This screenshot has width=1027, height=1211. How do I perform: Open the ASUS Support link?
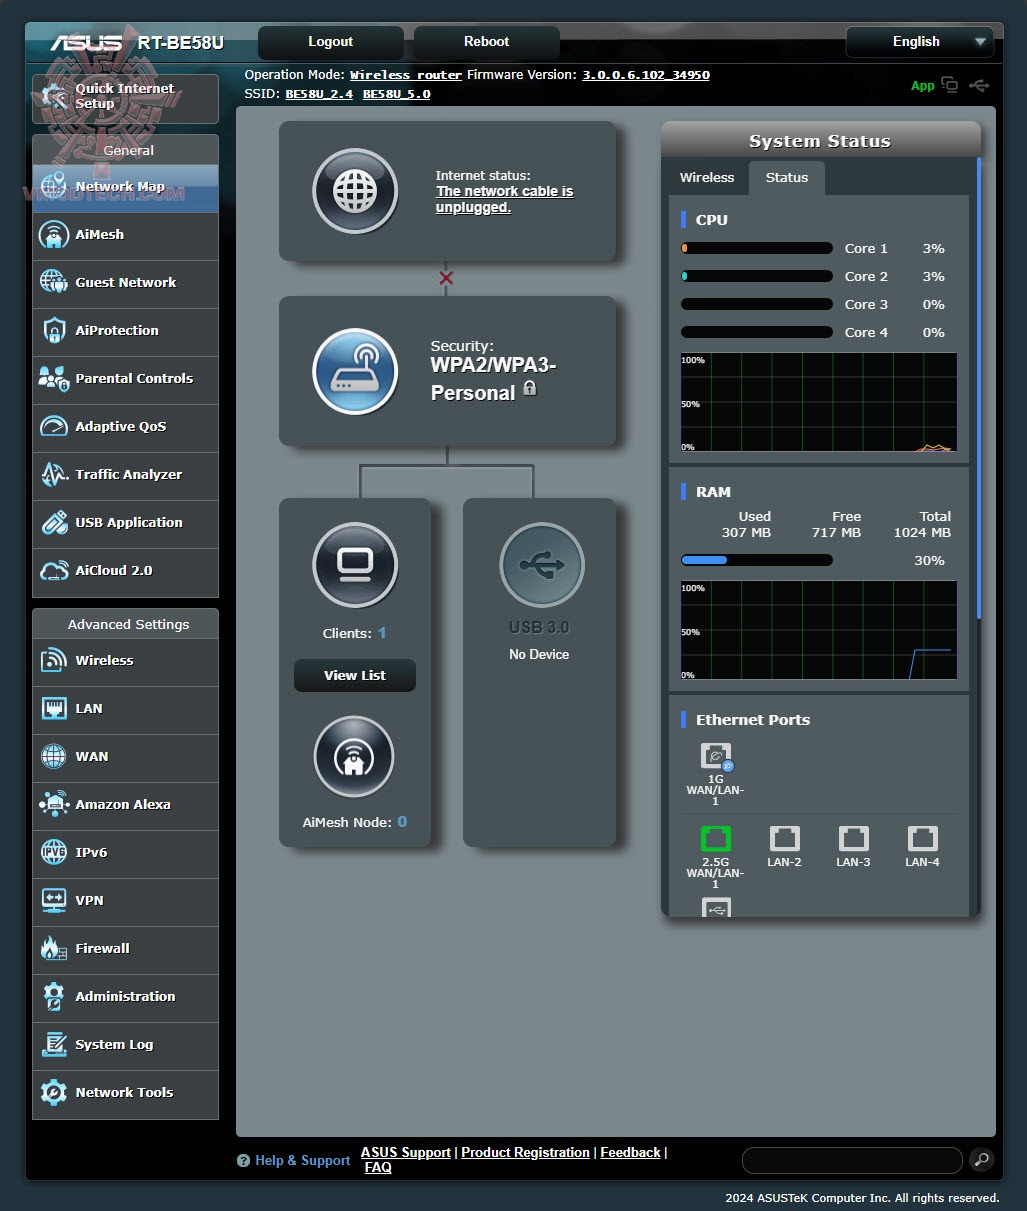point(406,1152)
